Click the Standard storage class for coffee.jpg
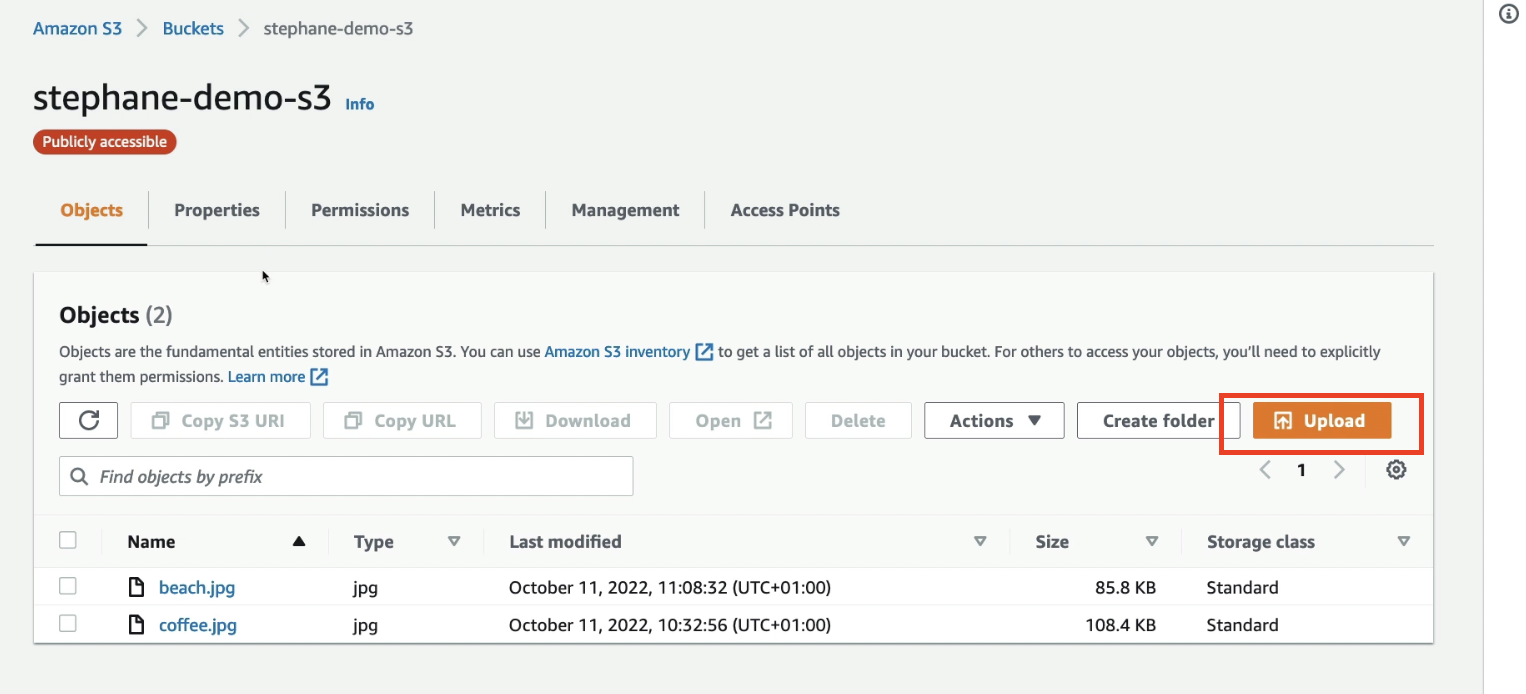 (1242, 625)
